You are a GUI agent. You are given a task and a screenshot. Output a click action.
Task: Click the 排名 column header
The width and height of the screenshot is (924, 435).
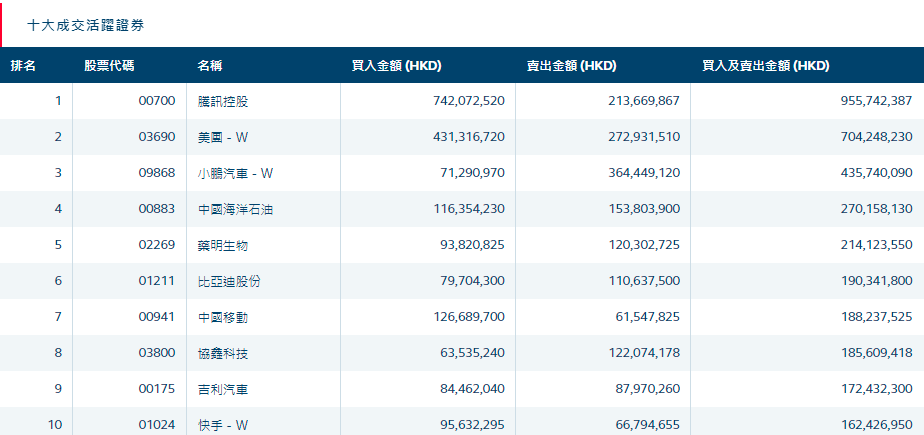23,66
